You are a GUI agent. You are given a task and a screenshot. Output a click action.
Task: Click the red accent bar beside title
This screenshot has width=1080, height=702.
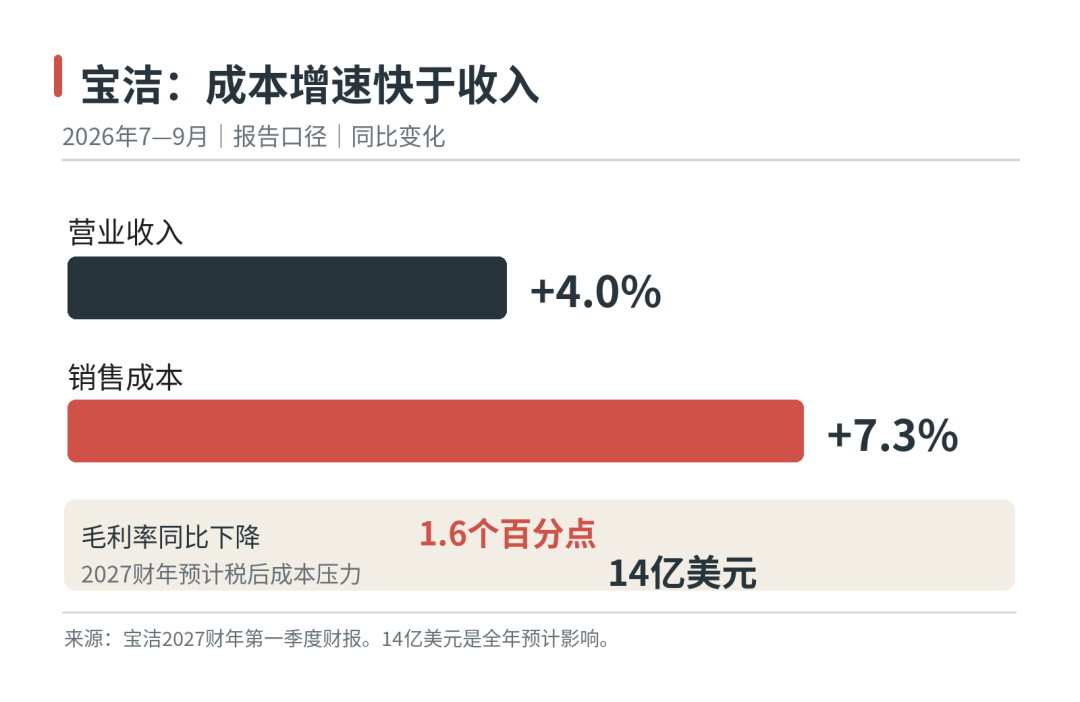(58, 76)
